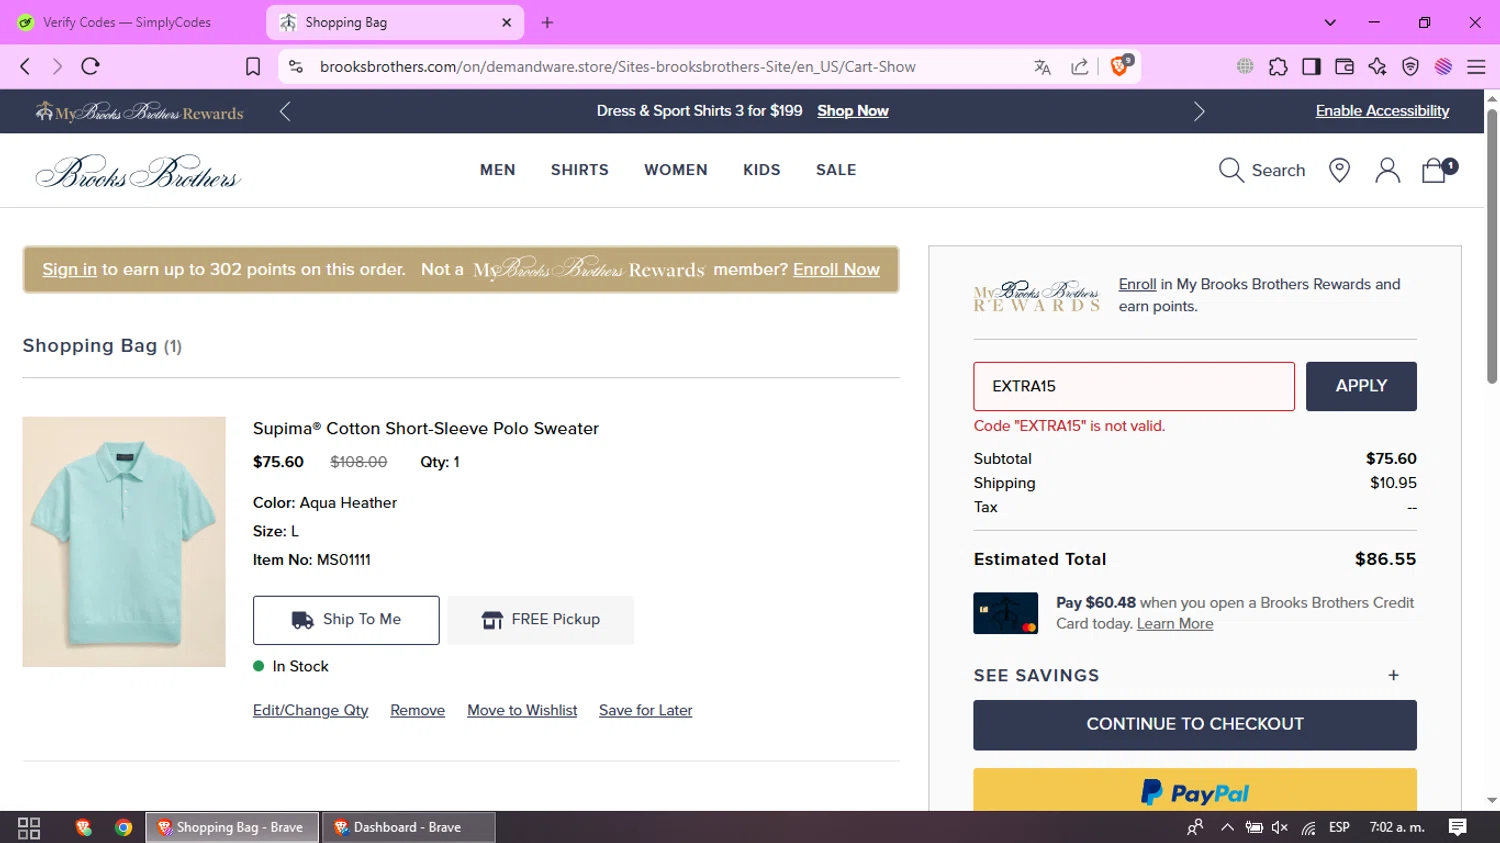The image size is (1500, 843).
Task: Click Edit/Change Qty link
Action: click(310, 711)
